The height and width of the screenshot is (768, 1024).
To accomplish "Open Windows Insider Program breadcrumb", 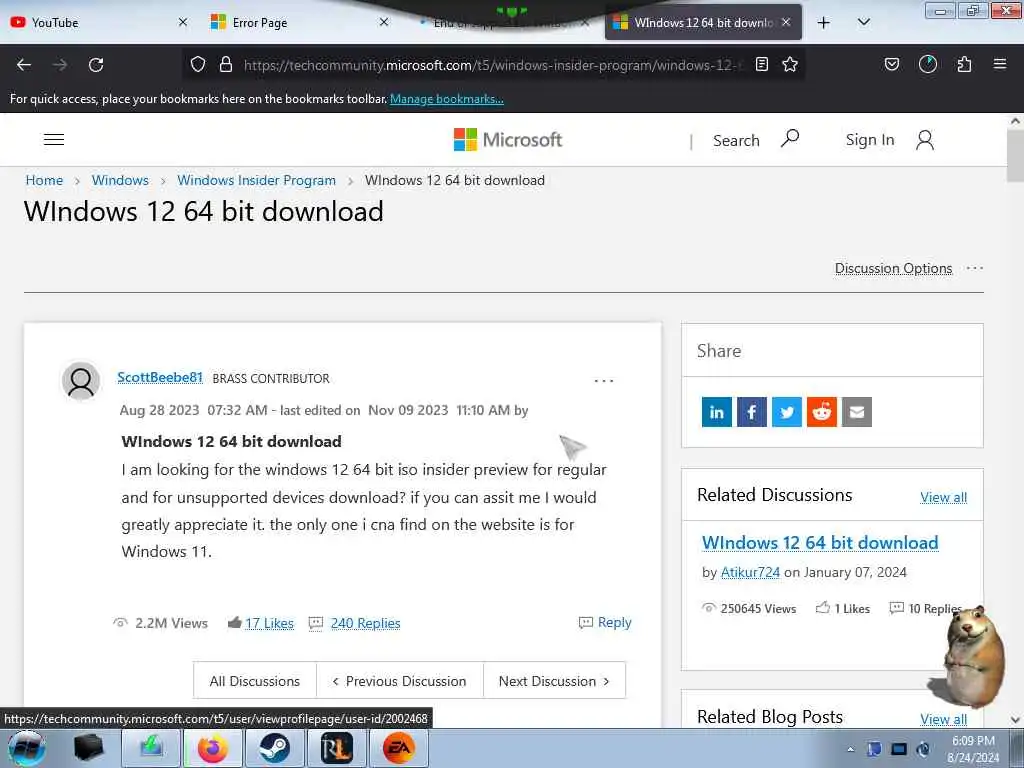I will tap(256, 180).
